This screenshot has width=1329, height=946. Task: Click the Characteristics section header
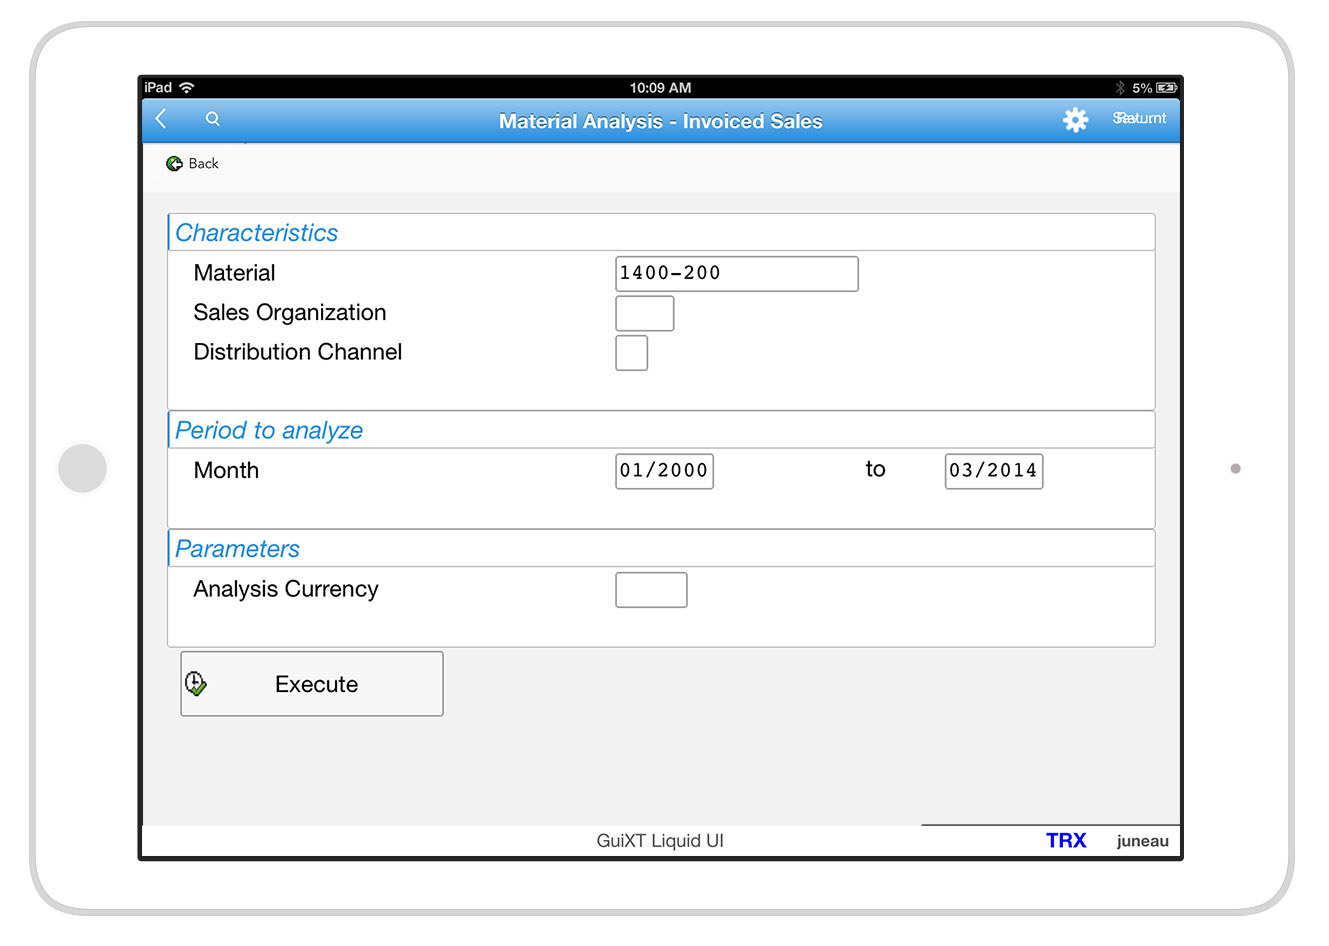[x=257, y=233]
